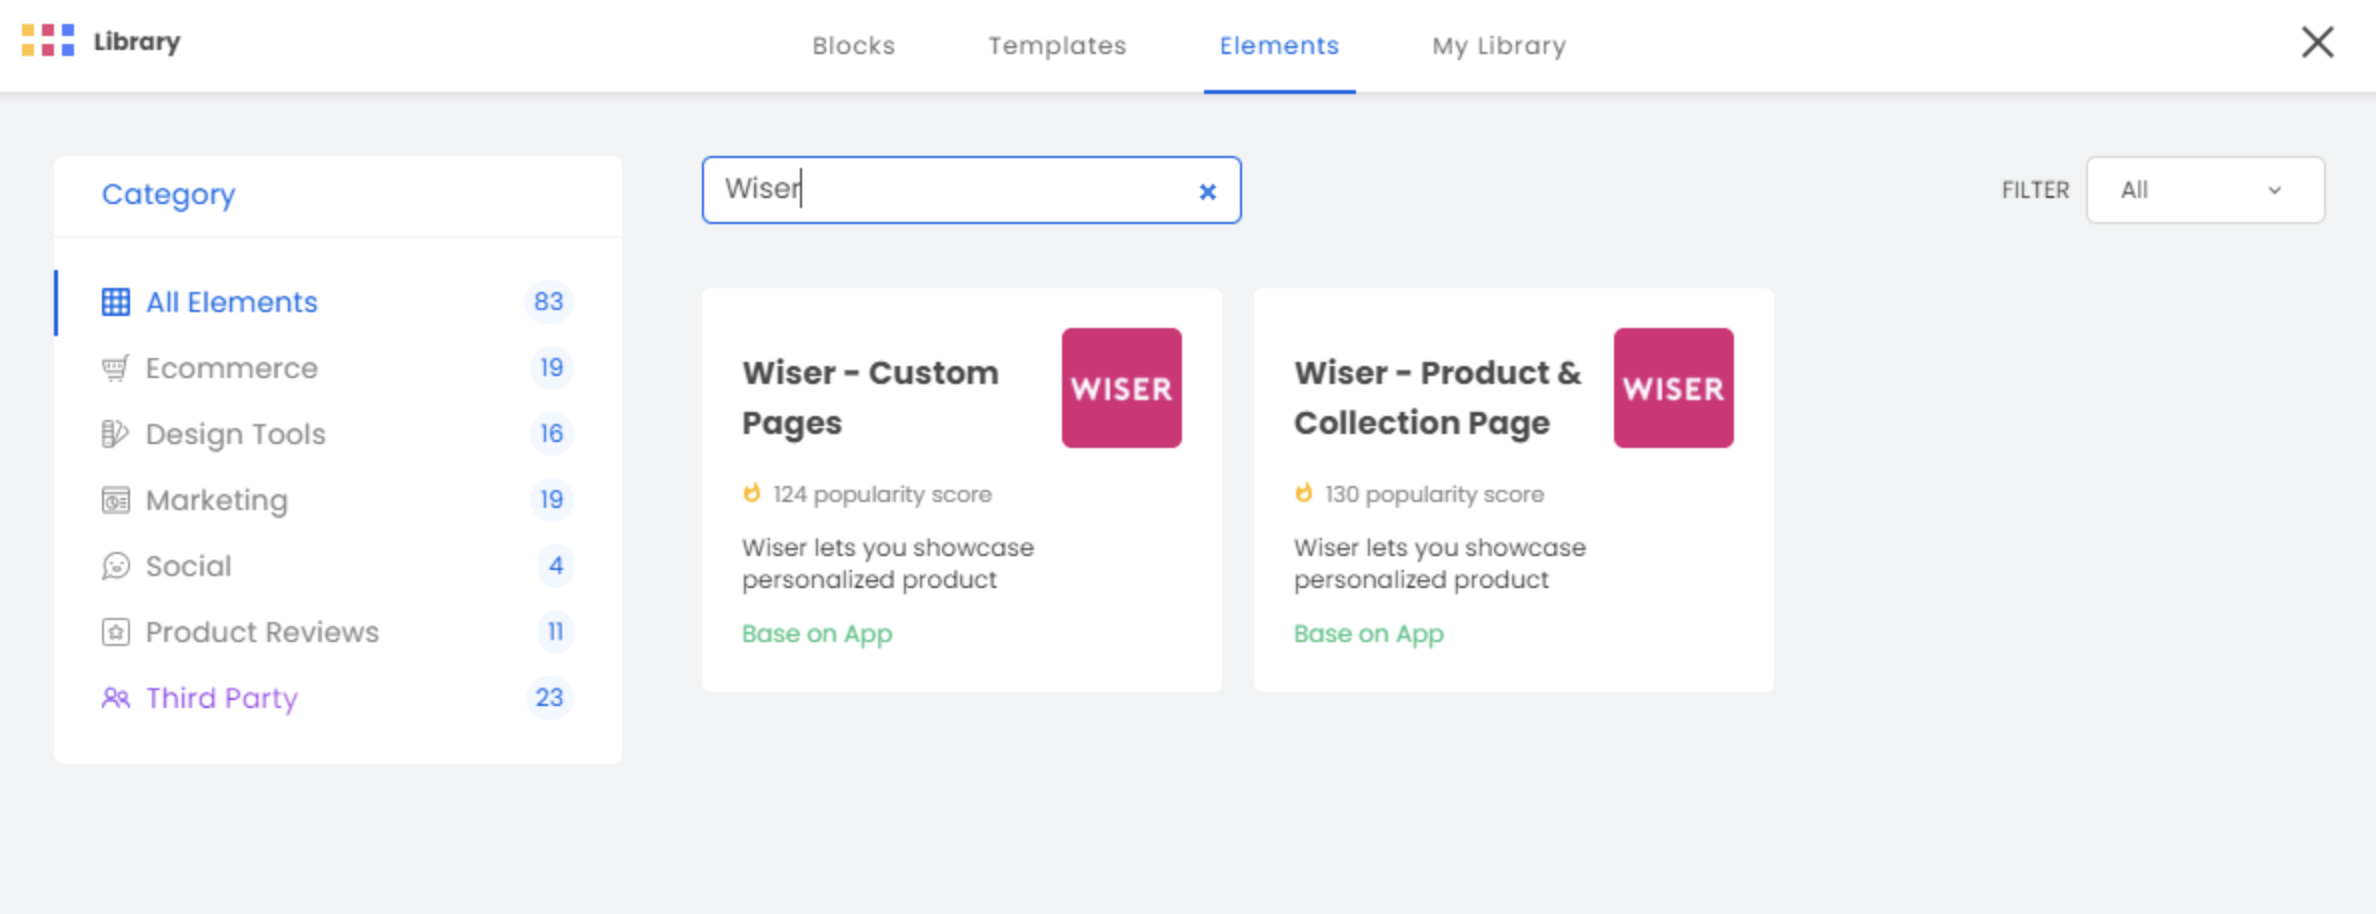
Task: Click the All Elements grid icon
Action: pyautogui.click(x=115, y=302)
